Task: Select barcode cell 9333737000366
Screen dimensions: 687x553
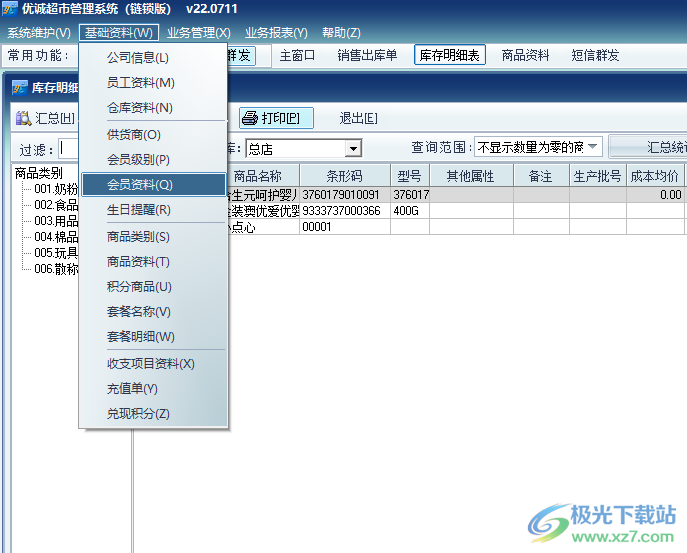Action: 345,211
